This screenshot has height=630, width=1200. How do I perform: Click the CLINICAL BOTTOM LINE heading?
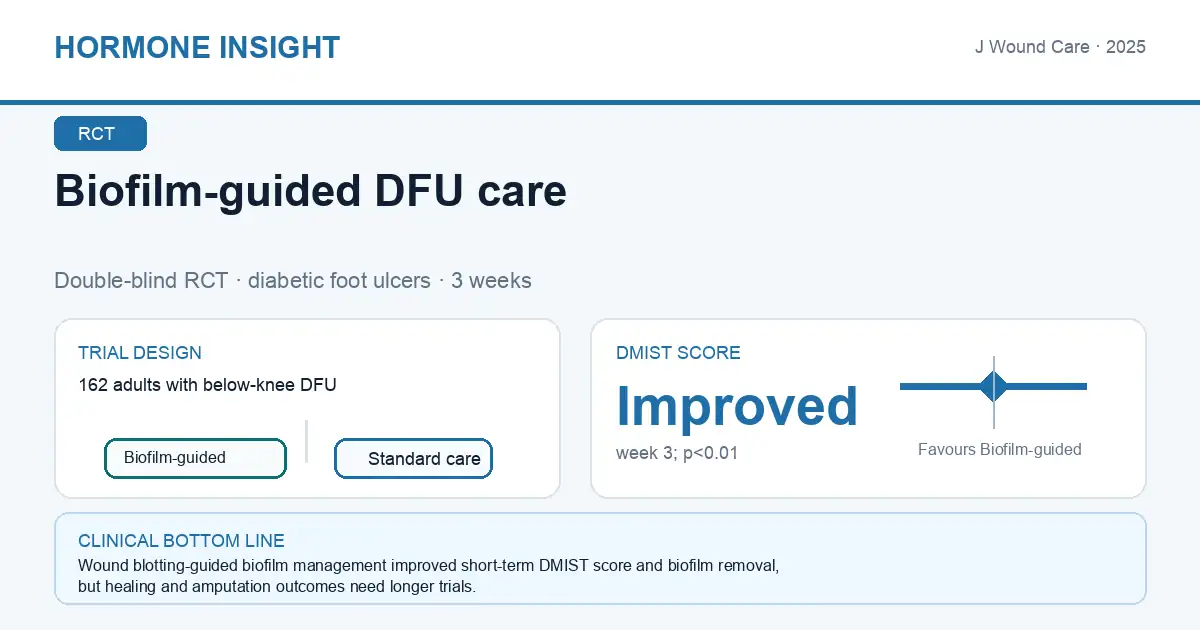(181, 541)
